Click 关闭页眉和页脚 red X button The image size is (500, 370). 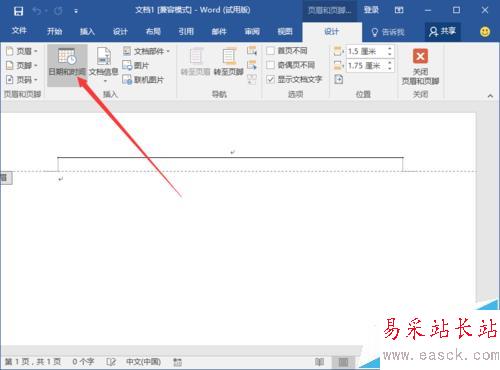[x=420, y=66]
